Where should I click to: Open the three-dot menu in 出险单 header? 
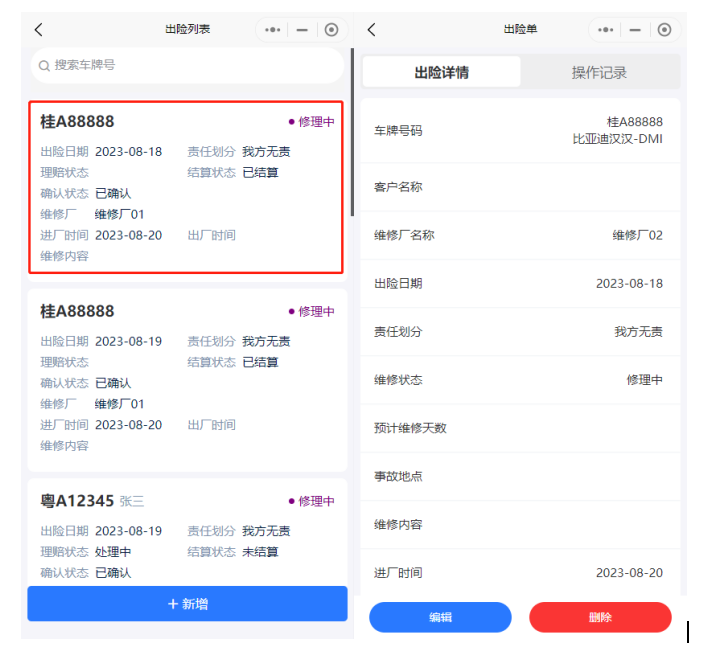pos(605,30)
